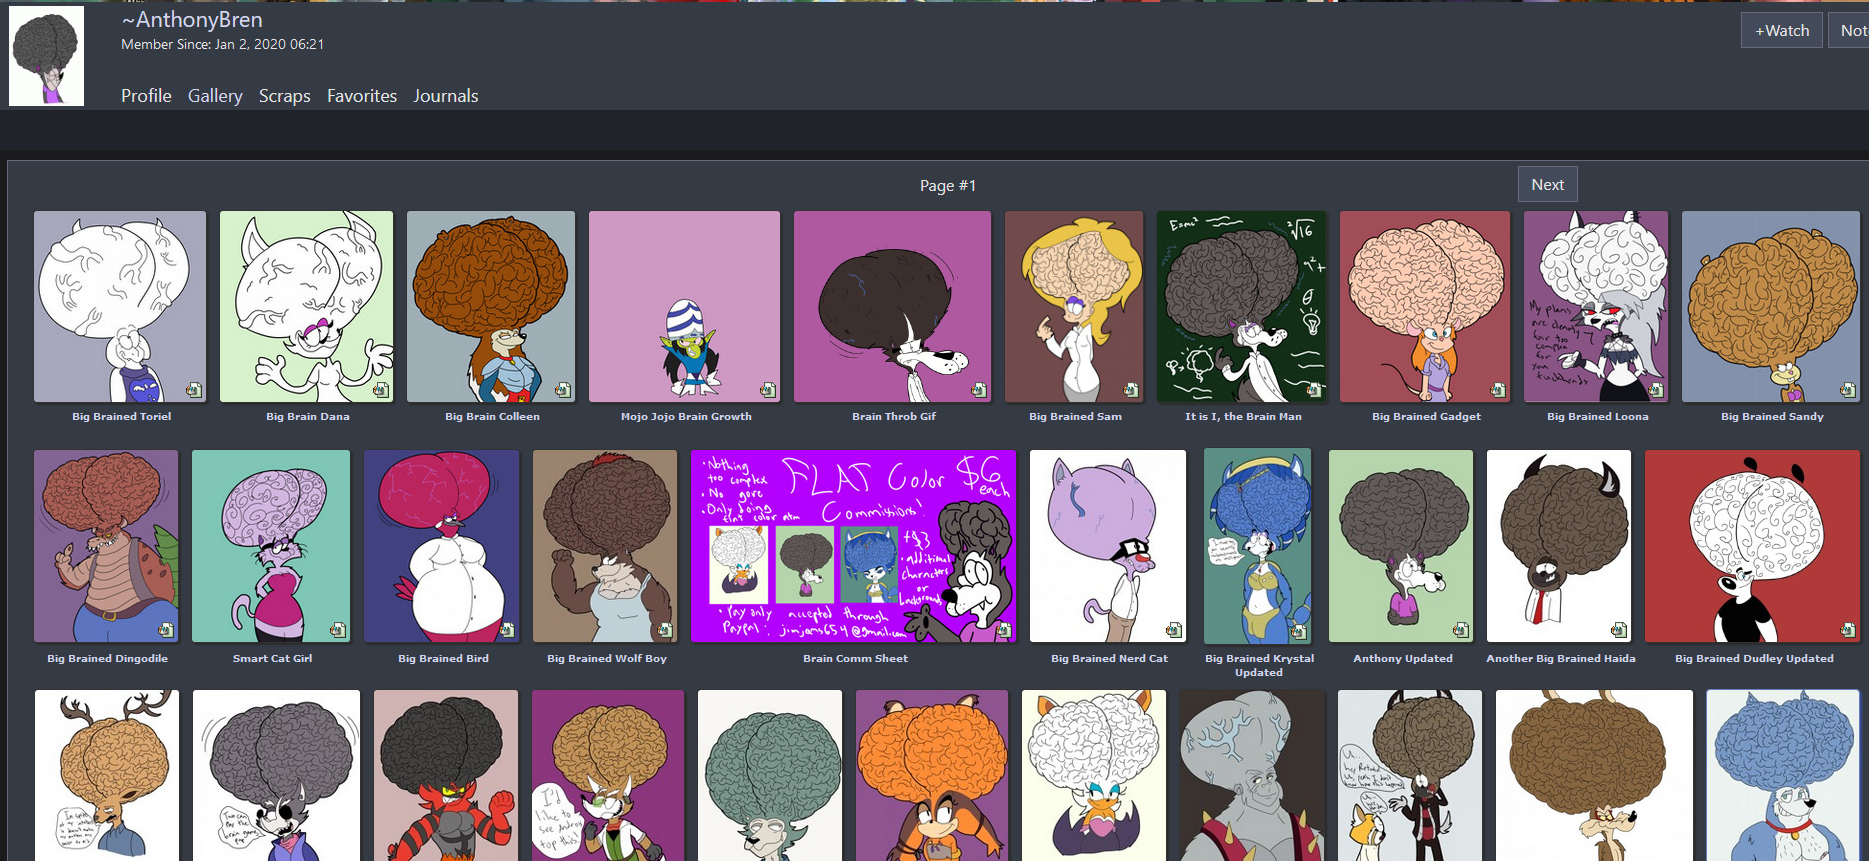Click the 'Big Brained Sandy' title link
Image resolution: width=1869 pixels, height=861 pixels.
tap(1772, 416)
